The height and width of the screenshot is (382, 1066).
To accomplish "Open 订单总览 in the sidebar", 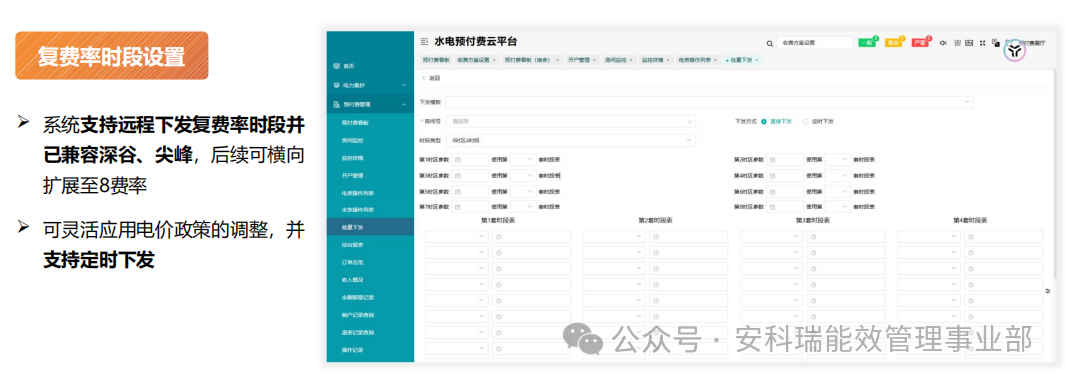I will click(370, 262).
